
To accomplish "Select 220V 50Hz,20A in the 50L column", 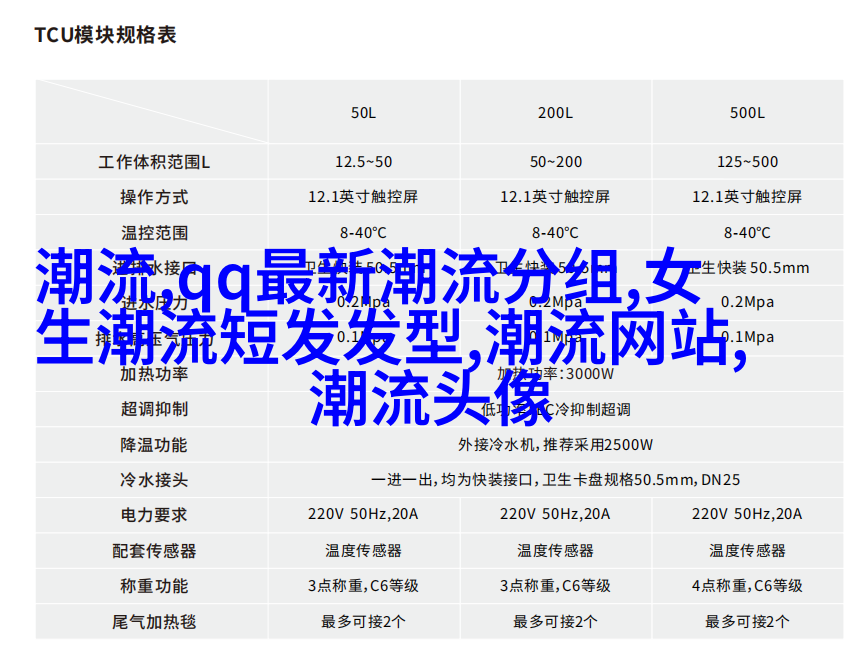I will [363, 514].
